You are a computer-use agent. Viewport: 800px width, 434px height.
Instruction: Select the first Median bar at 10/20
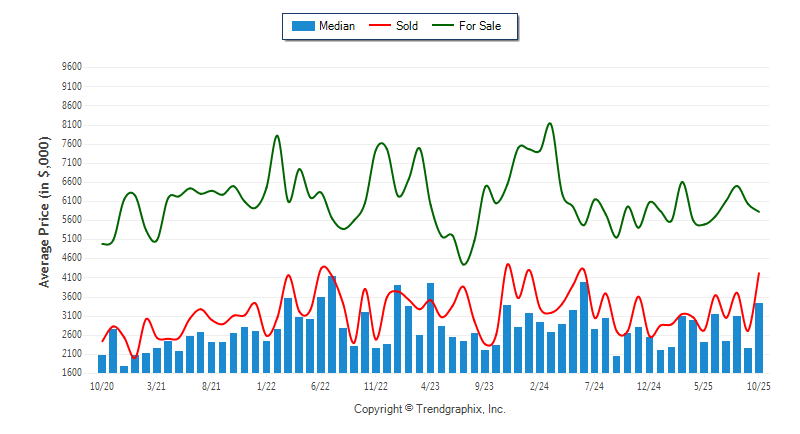point(102,363)
